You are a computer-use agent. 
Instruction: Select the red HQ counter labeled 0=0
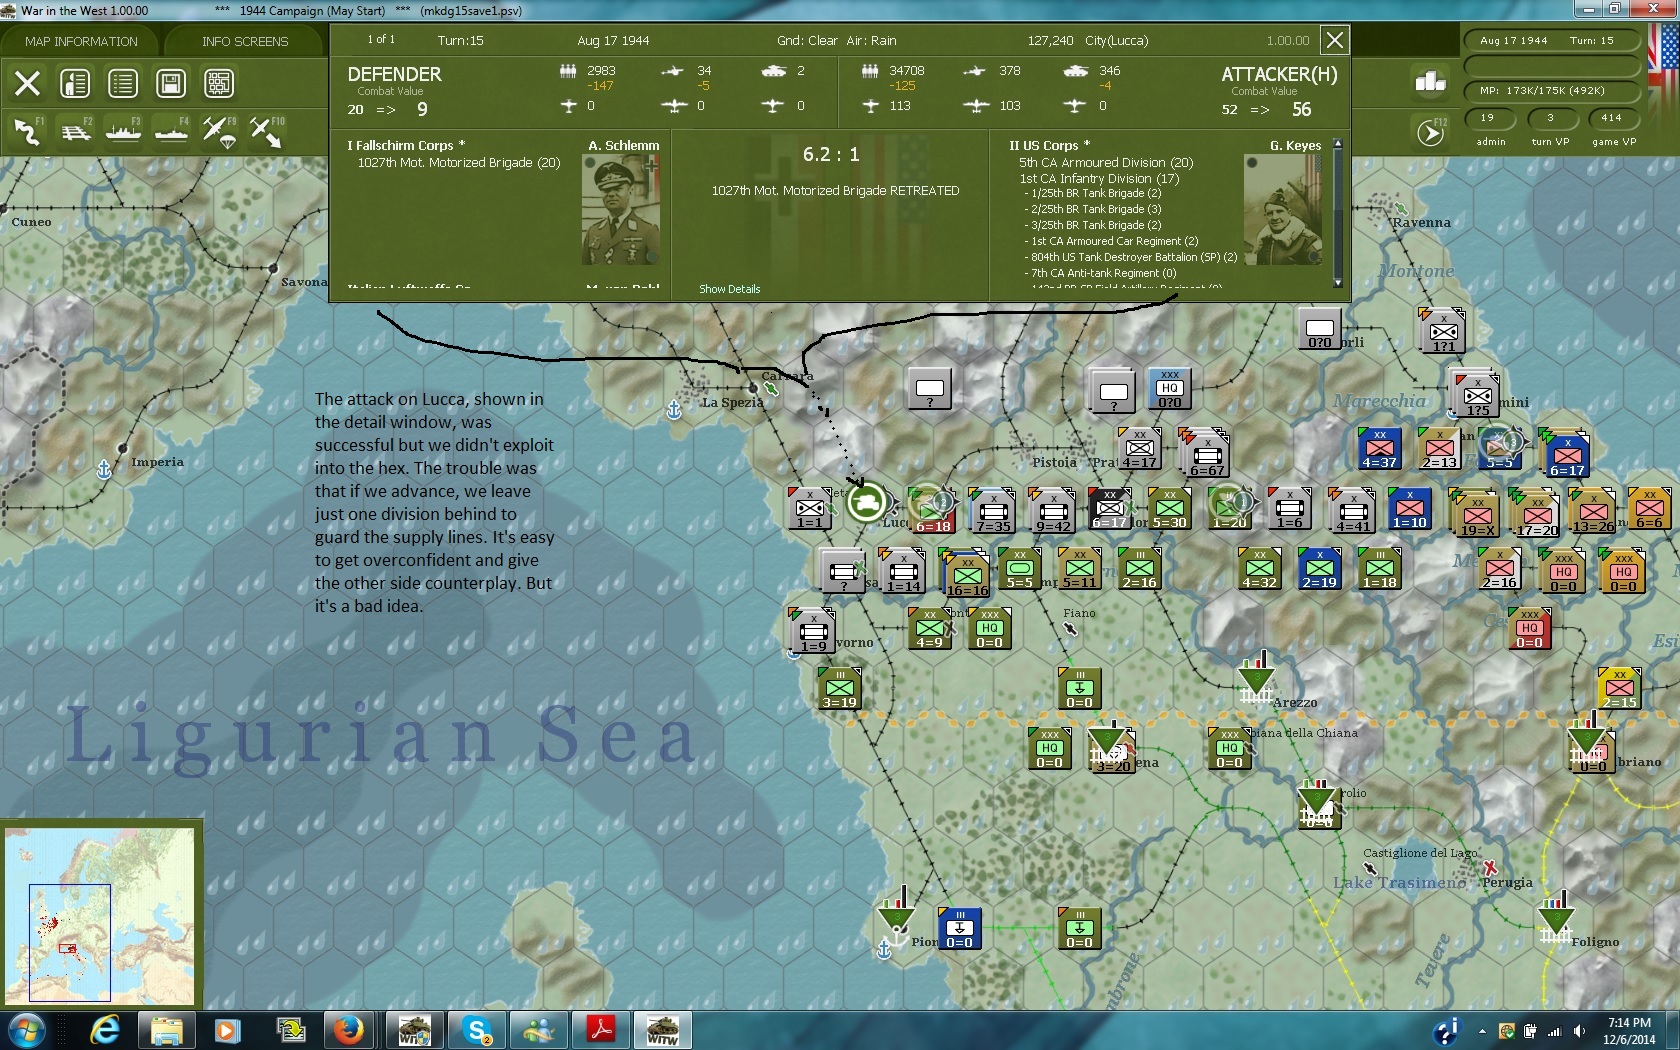point(1529,628)
